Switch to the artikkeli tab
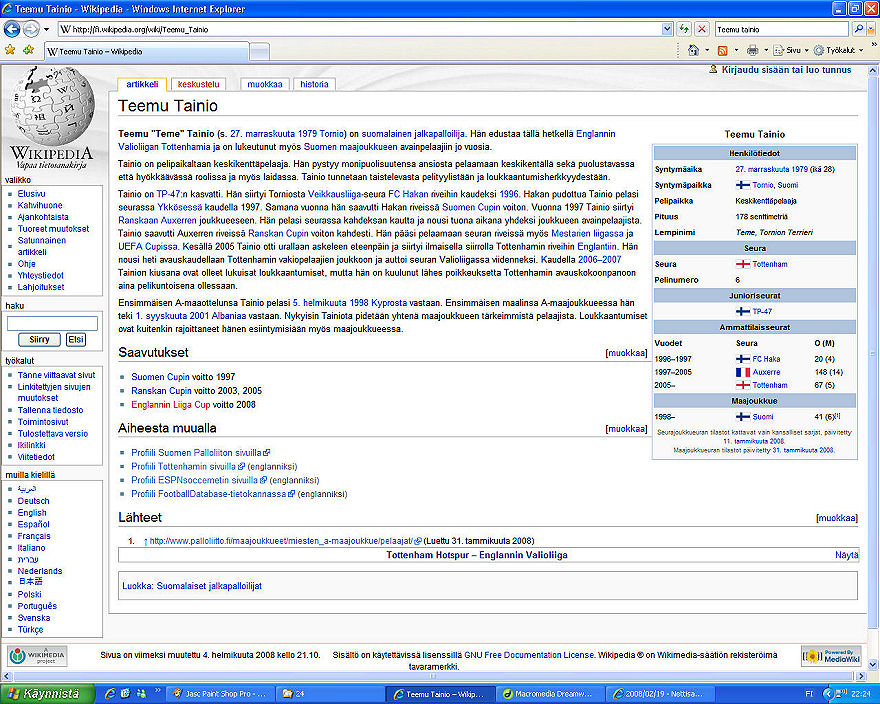The image size is (880, 704). coord(142,84)
